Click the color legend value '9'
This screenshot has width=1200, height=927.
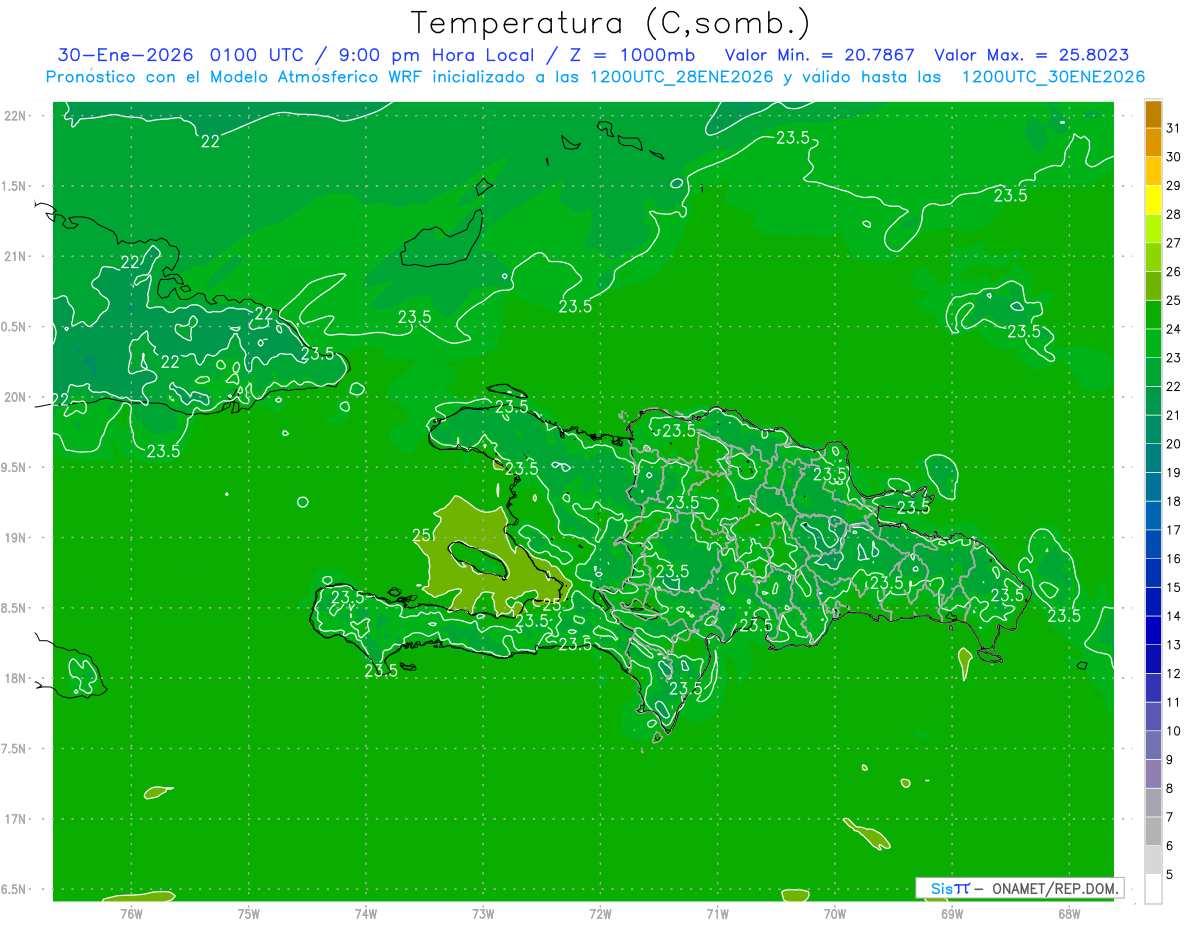[1169, 760]
